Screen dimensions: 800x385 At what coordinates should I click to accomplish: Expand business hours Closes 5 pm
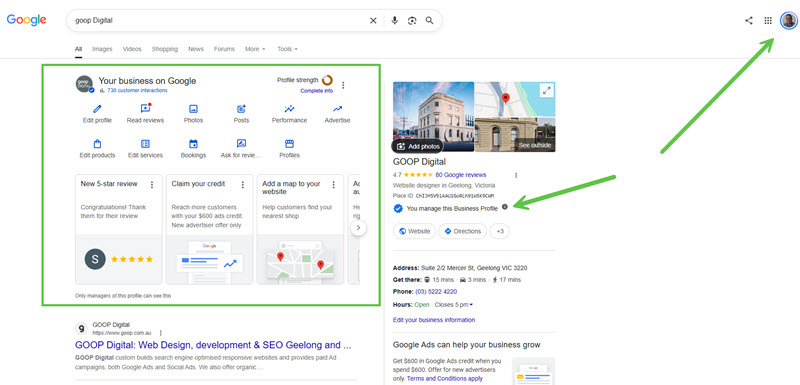tap(454, 305)
